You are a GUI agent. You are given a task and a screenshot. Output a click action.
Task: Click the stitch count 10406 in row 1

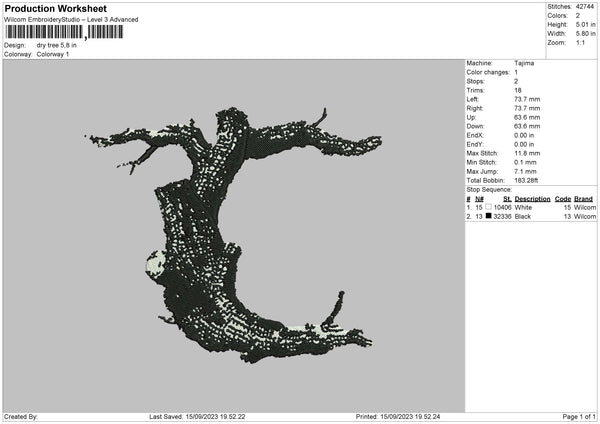coord(502,207)
